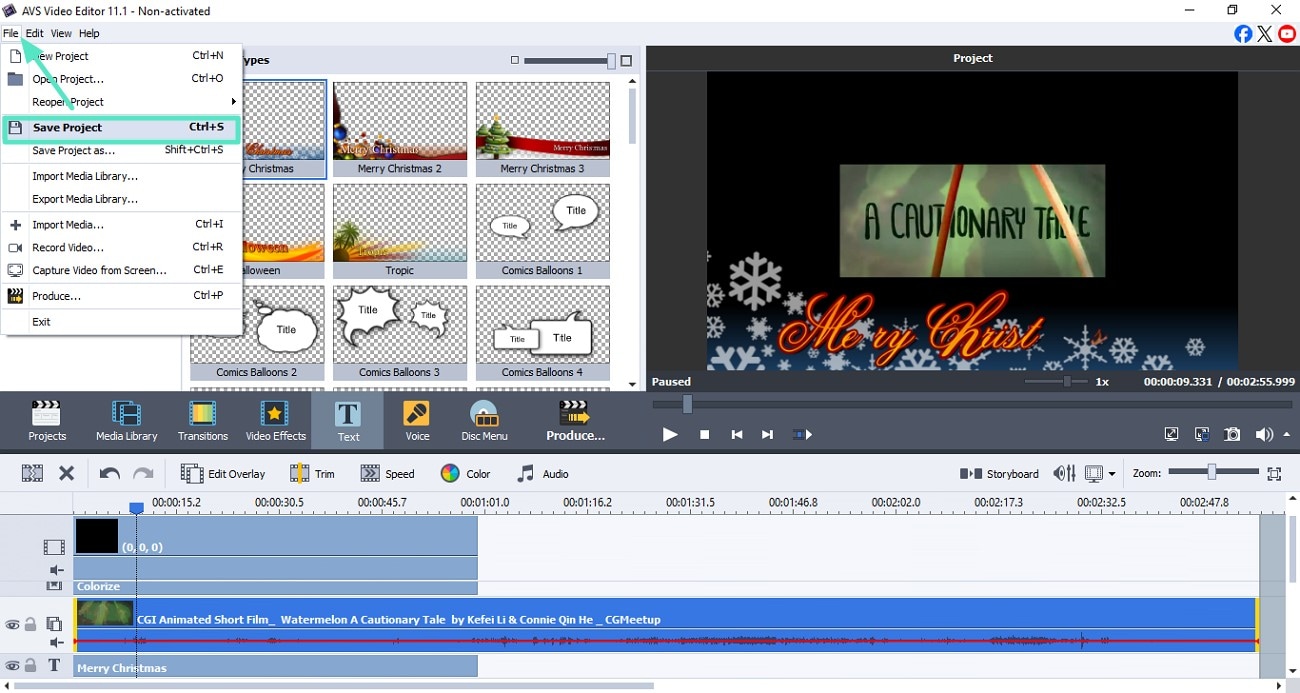This screenshot has height=693, width=1300.
Task: Select Capture Video from Screen...
Action: click(121, 270)
